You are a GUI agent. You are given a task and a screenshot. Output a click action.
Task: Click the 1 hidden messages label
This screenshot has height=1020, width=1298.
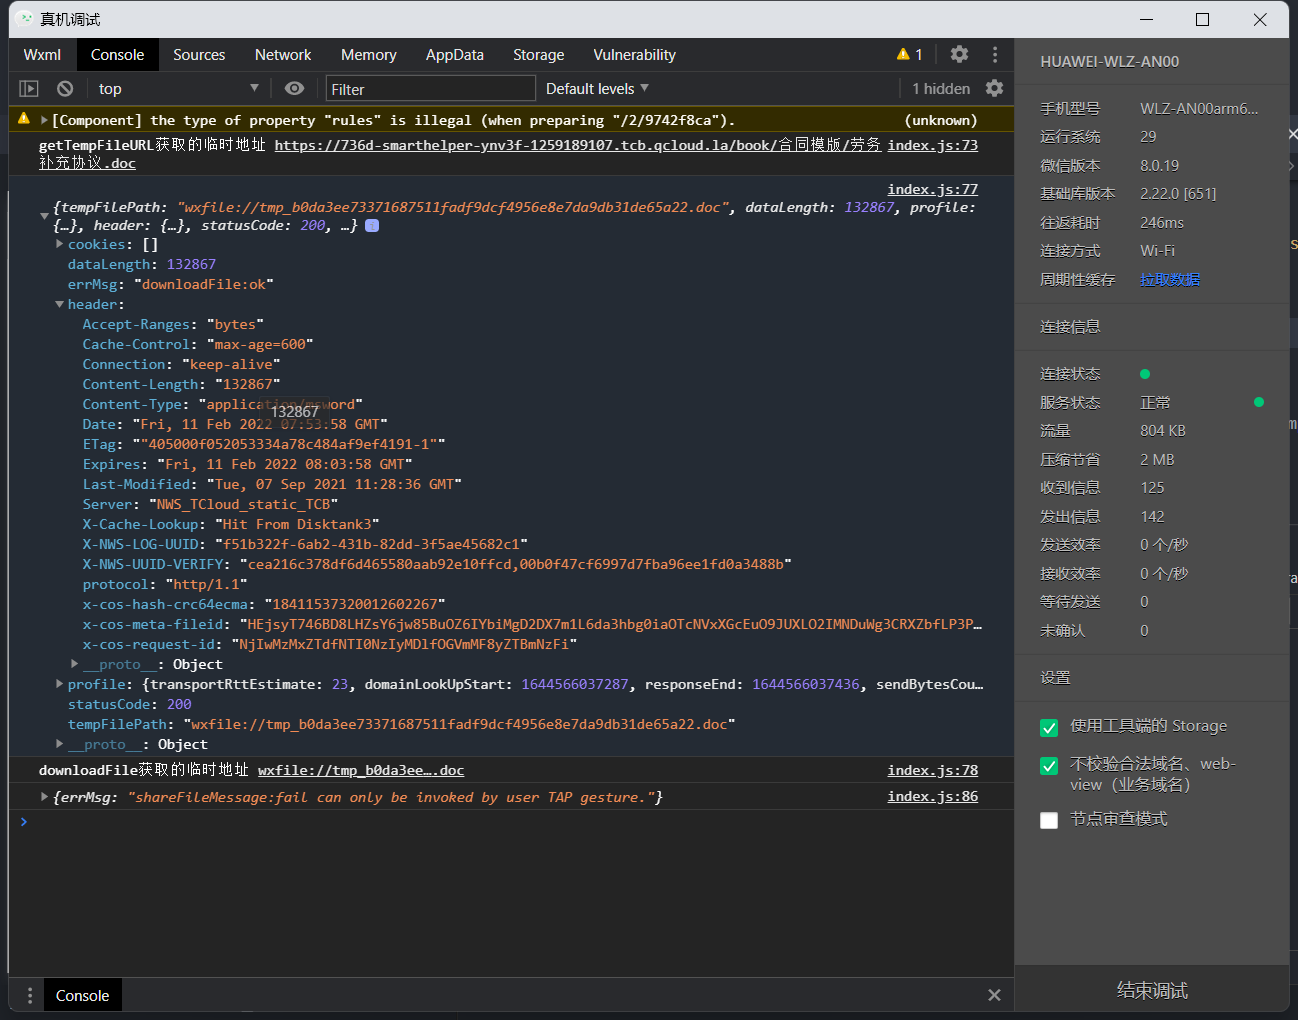click(941, 88)
